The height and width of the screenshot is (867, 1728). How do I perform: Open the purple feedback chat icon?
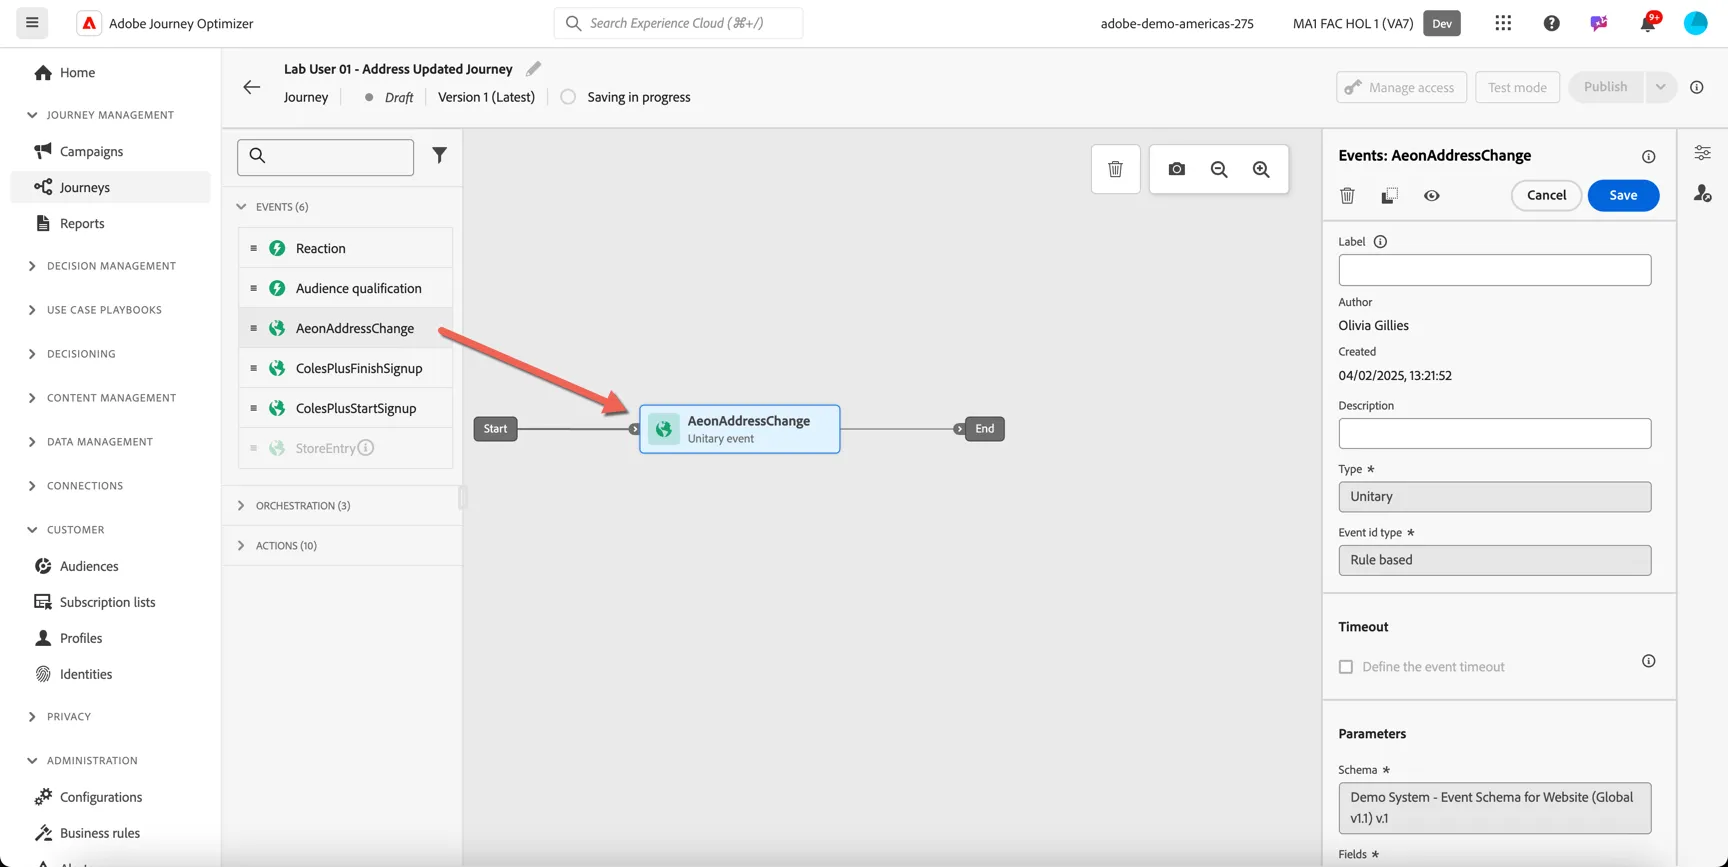tap(1599, 23)
